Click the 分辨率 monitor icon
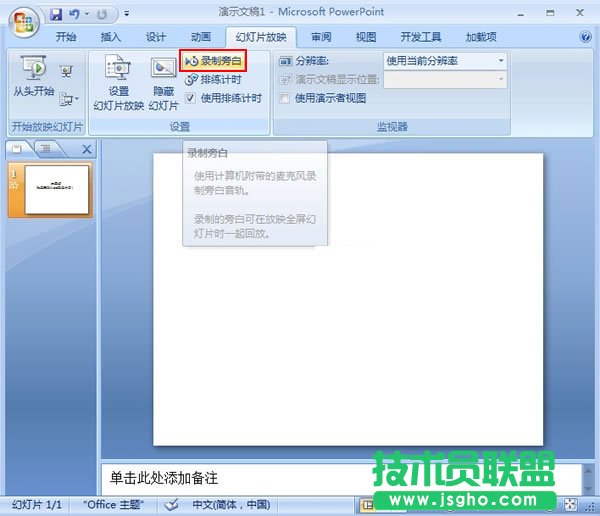 (x=285, y=61)
